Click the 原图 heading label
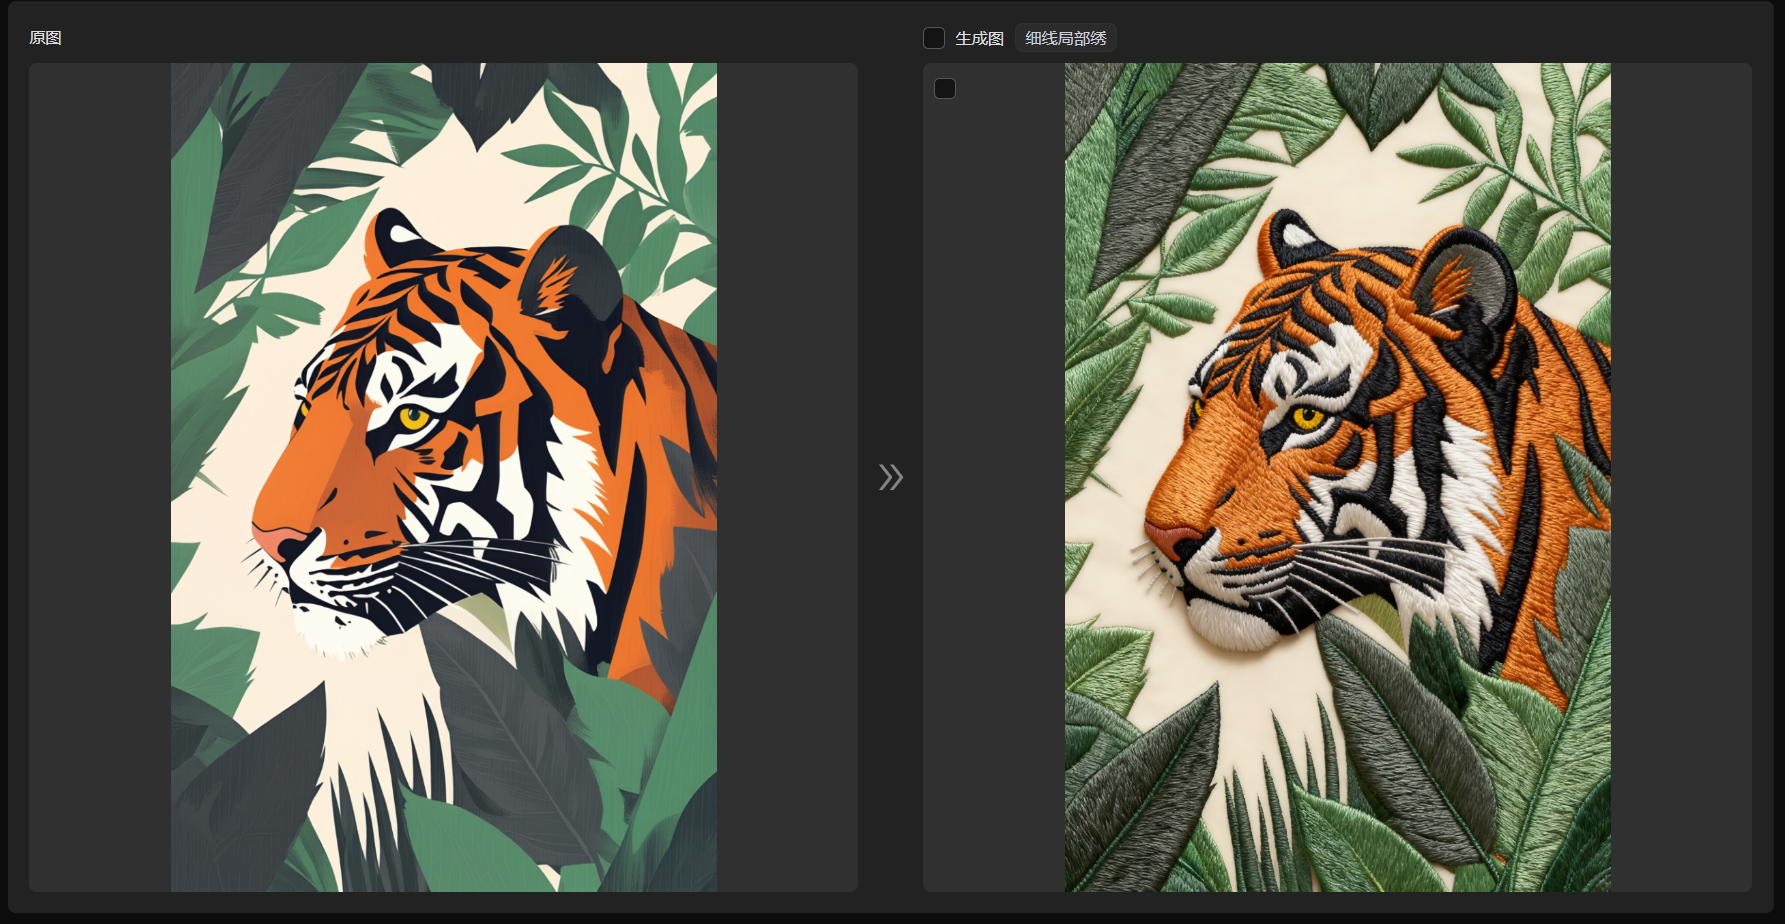 click(45, 38)
